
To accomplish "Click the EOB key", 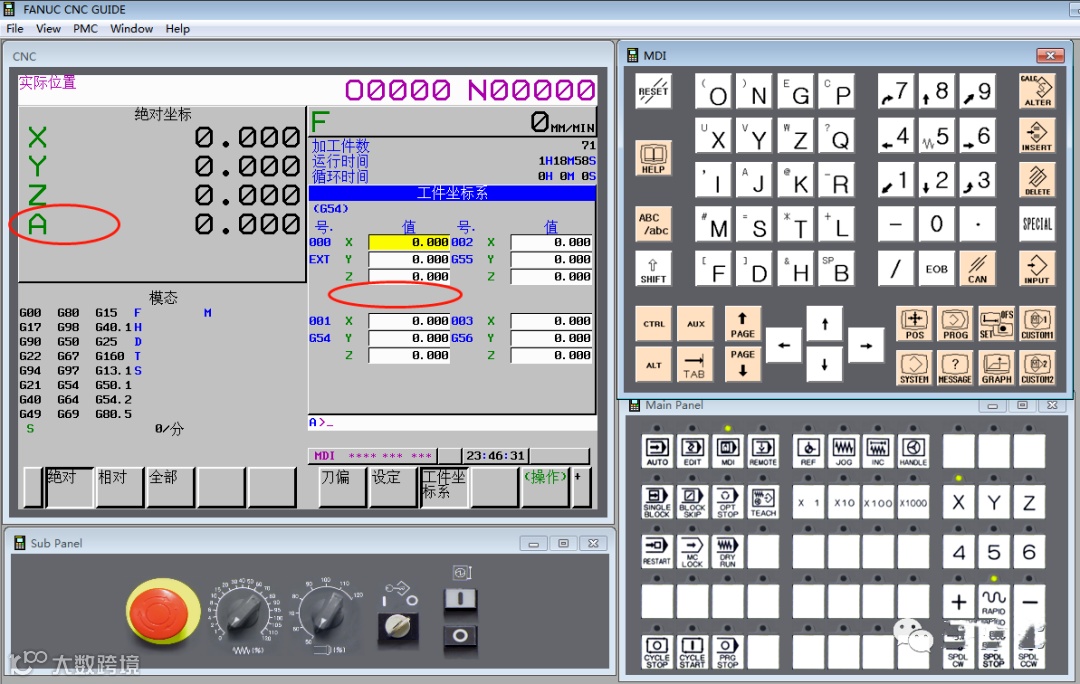I will point(936,269).
